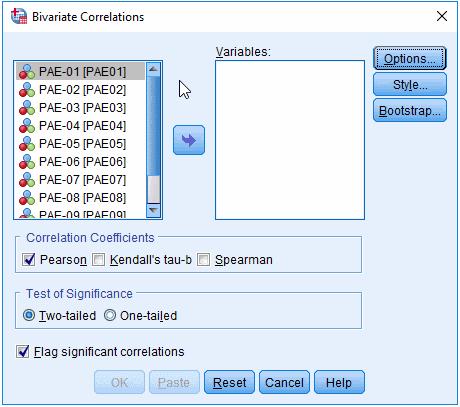Image resolution: width=460 pixels, height=407 pixels.
Task: Open the Options... dialog
Action: [410, 58]
